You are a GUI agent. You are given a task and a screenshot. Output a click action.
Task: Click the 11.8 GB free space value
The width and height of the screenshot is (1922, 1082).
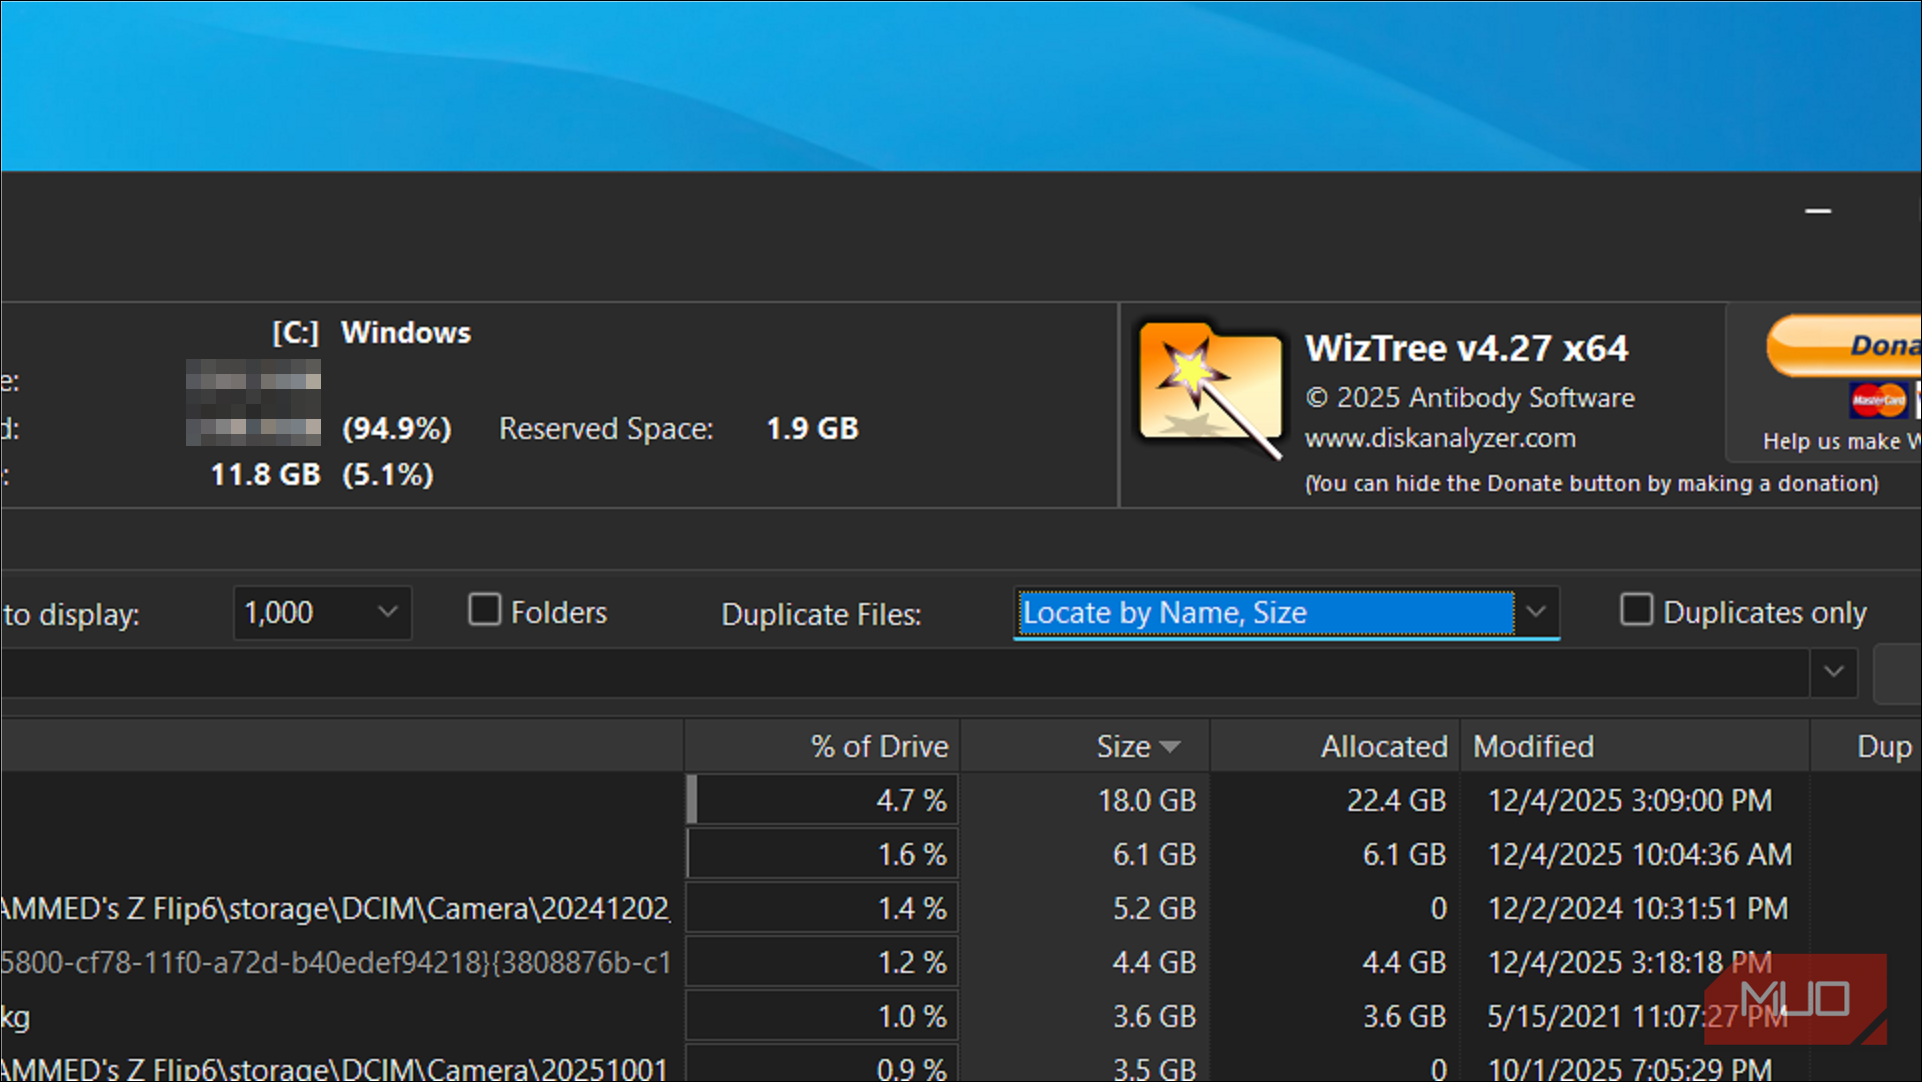coord(265,474)
